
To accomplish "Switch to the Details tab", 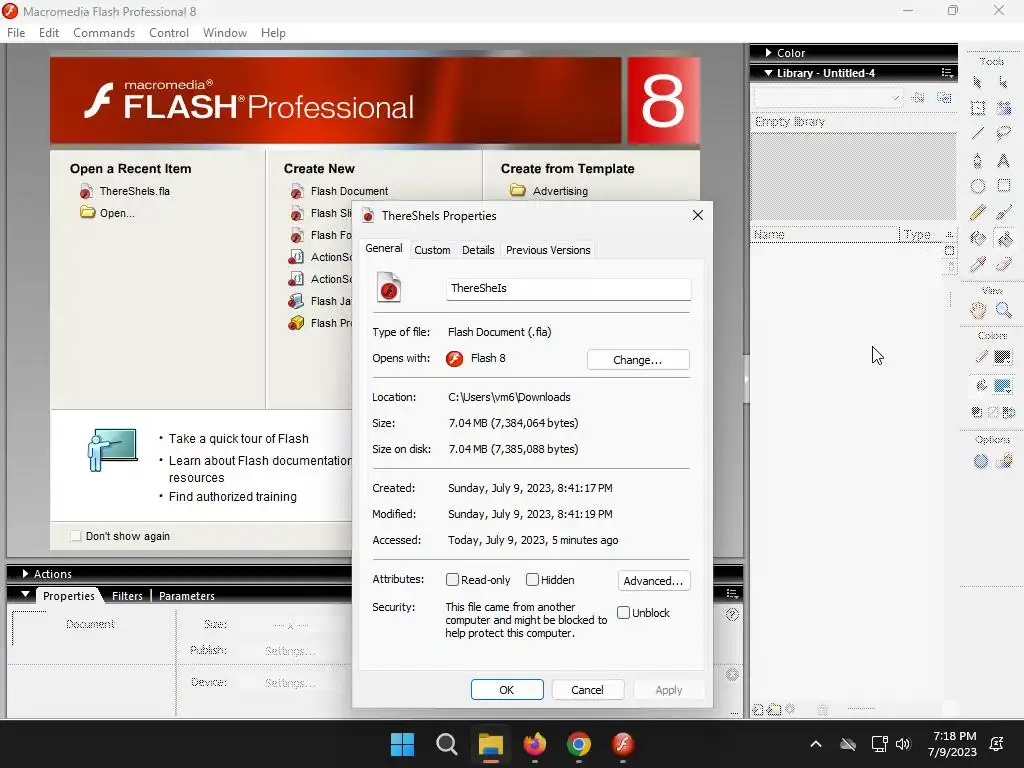I will tap(478, 250).
